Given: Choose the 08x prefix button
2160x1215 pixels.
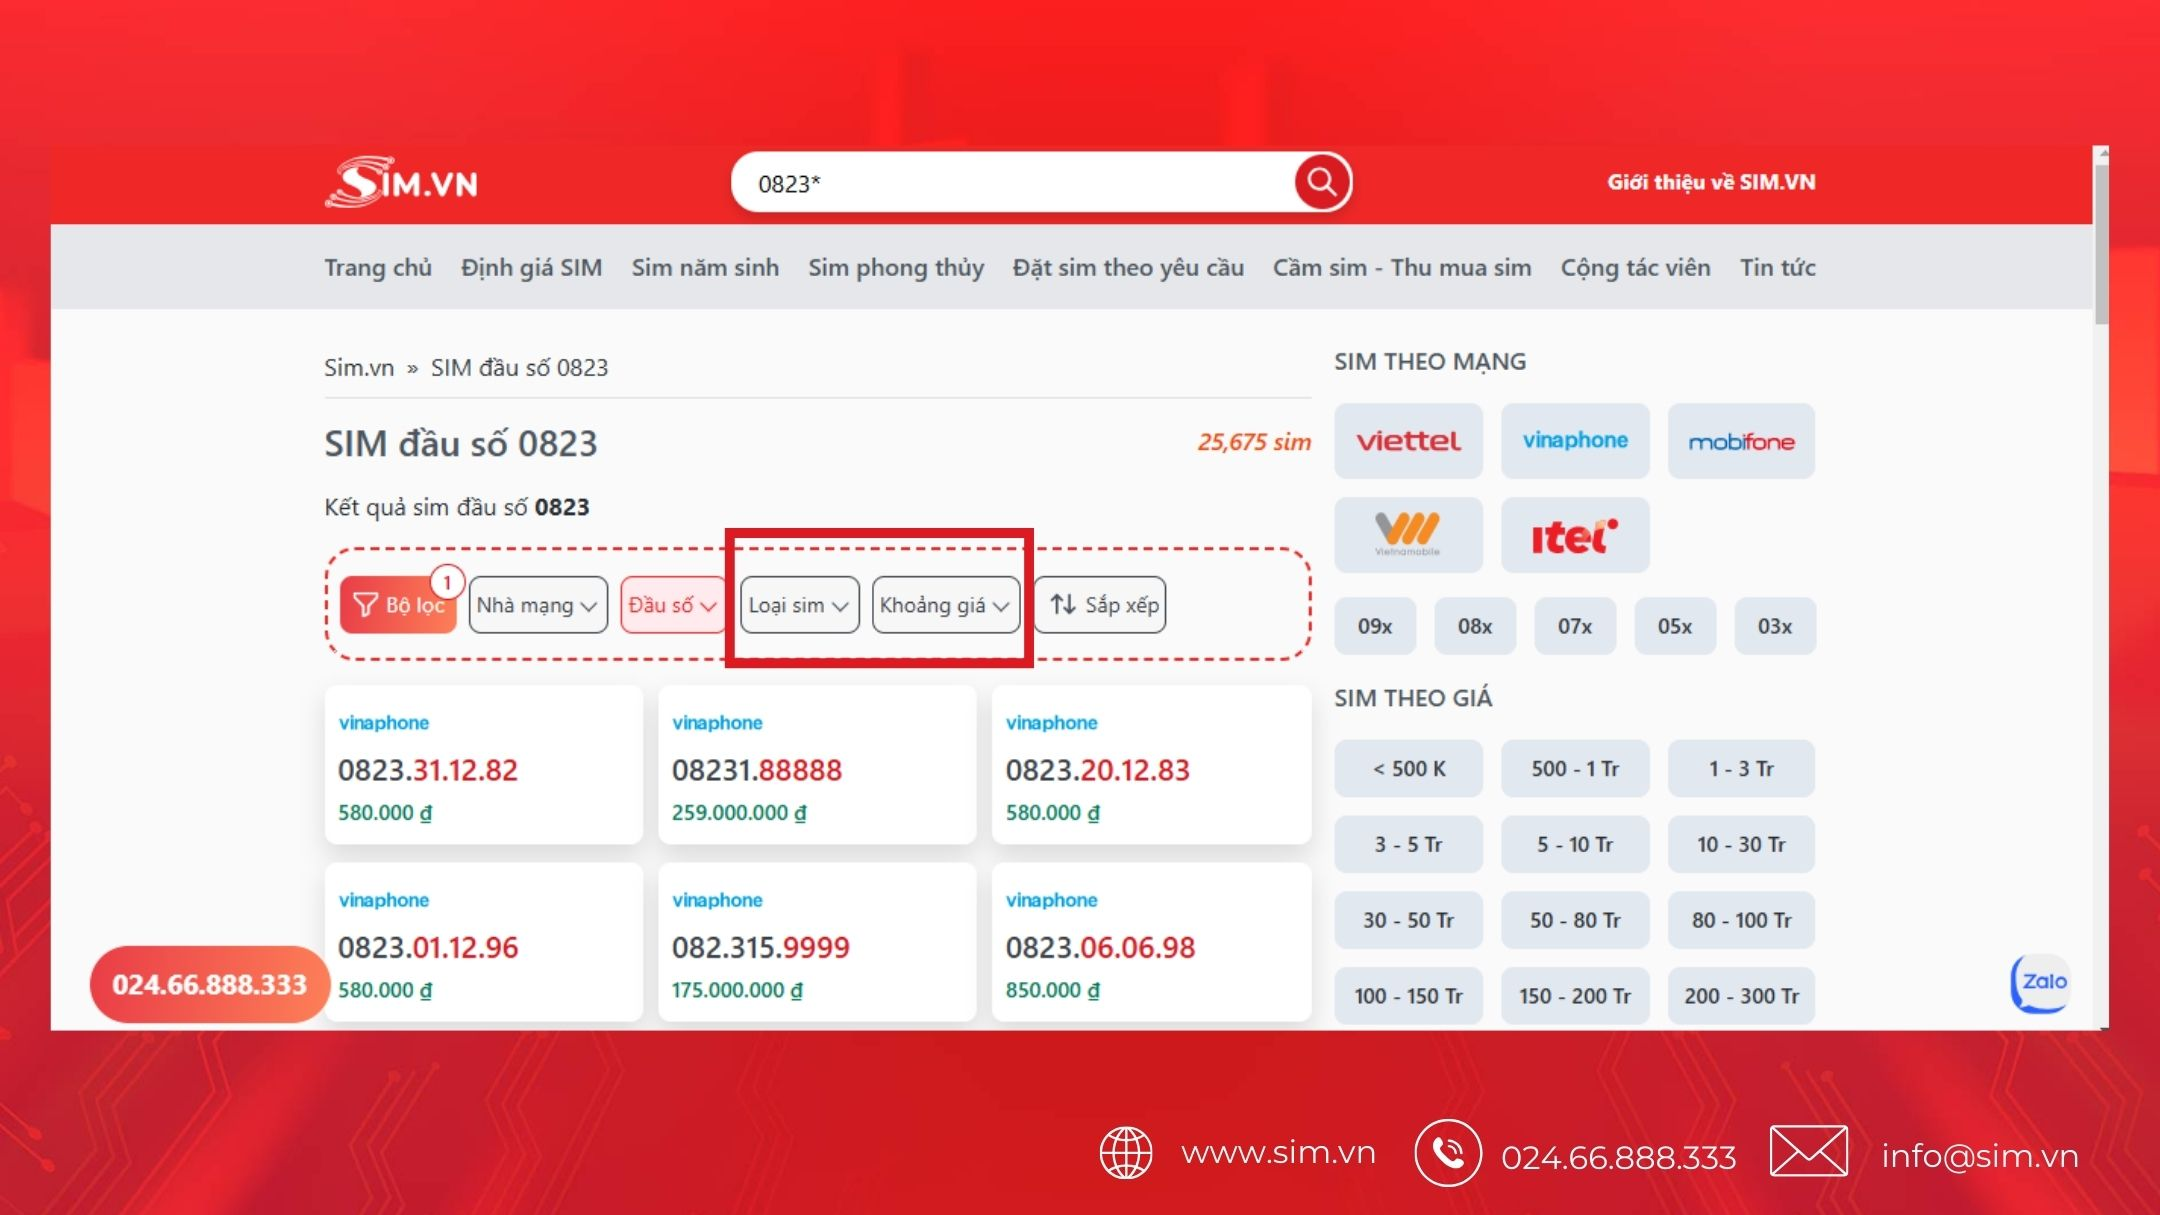Looking at the screenshot, I should pos(1475,626).
